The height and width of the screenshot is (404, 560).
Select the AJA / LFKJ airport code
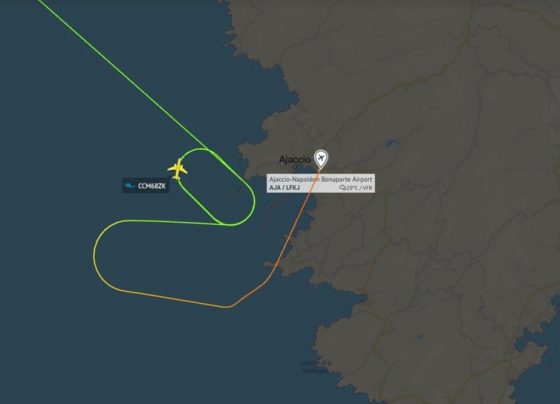(x=285, y=188)
